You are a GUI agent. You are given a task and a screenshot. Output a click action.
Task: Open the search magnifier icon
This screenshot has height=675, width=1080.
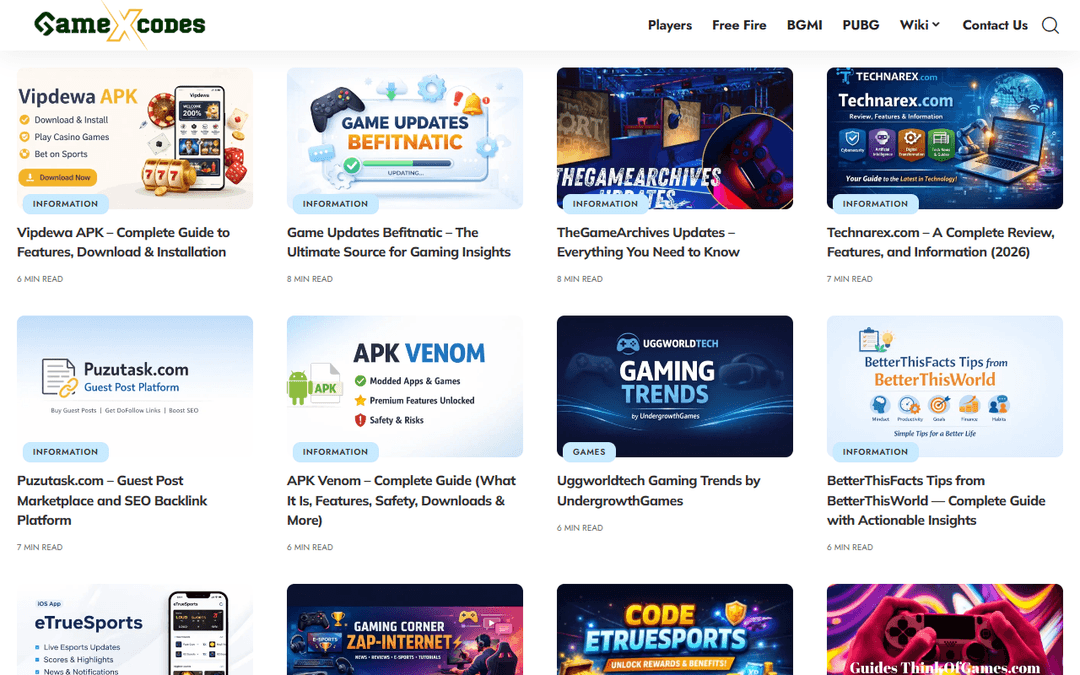(1050, 25)
